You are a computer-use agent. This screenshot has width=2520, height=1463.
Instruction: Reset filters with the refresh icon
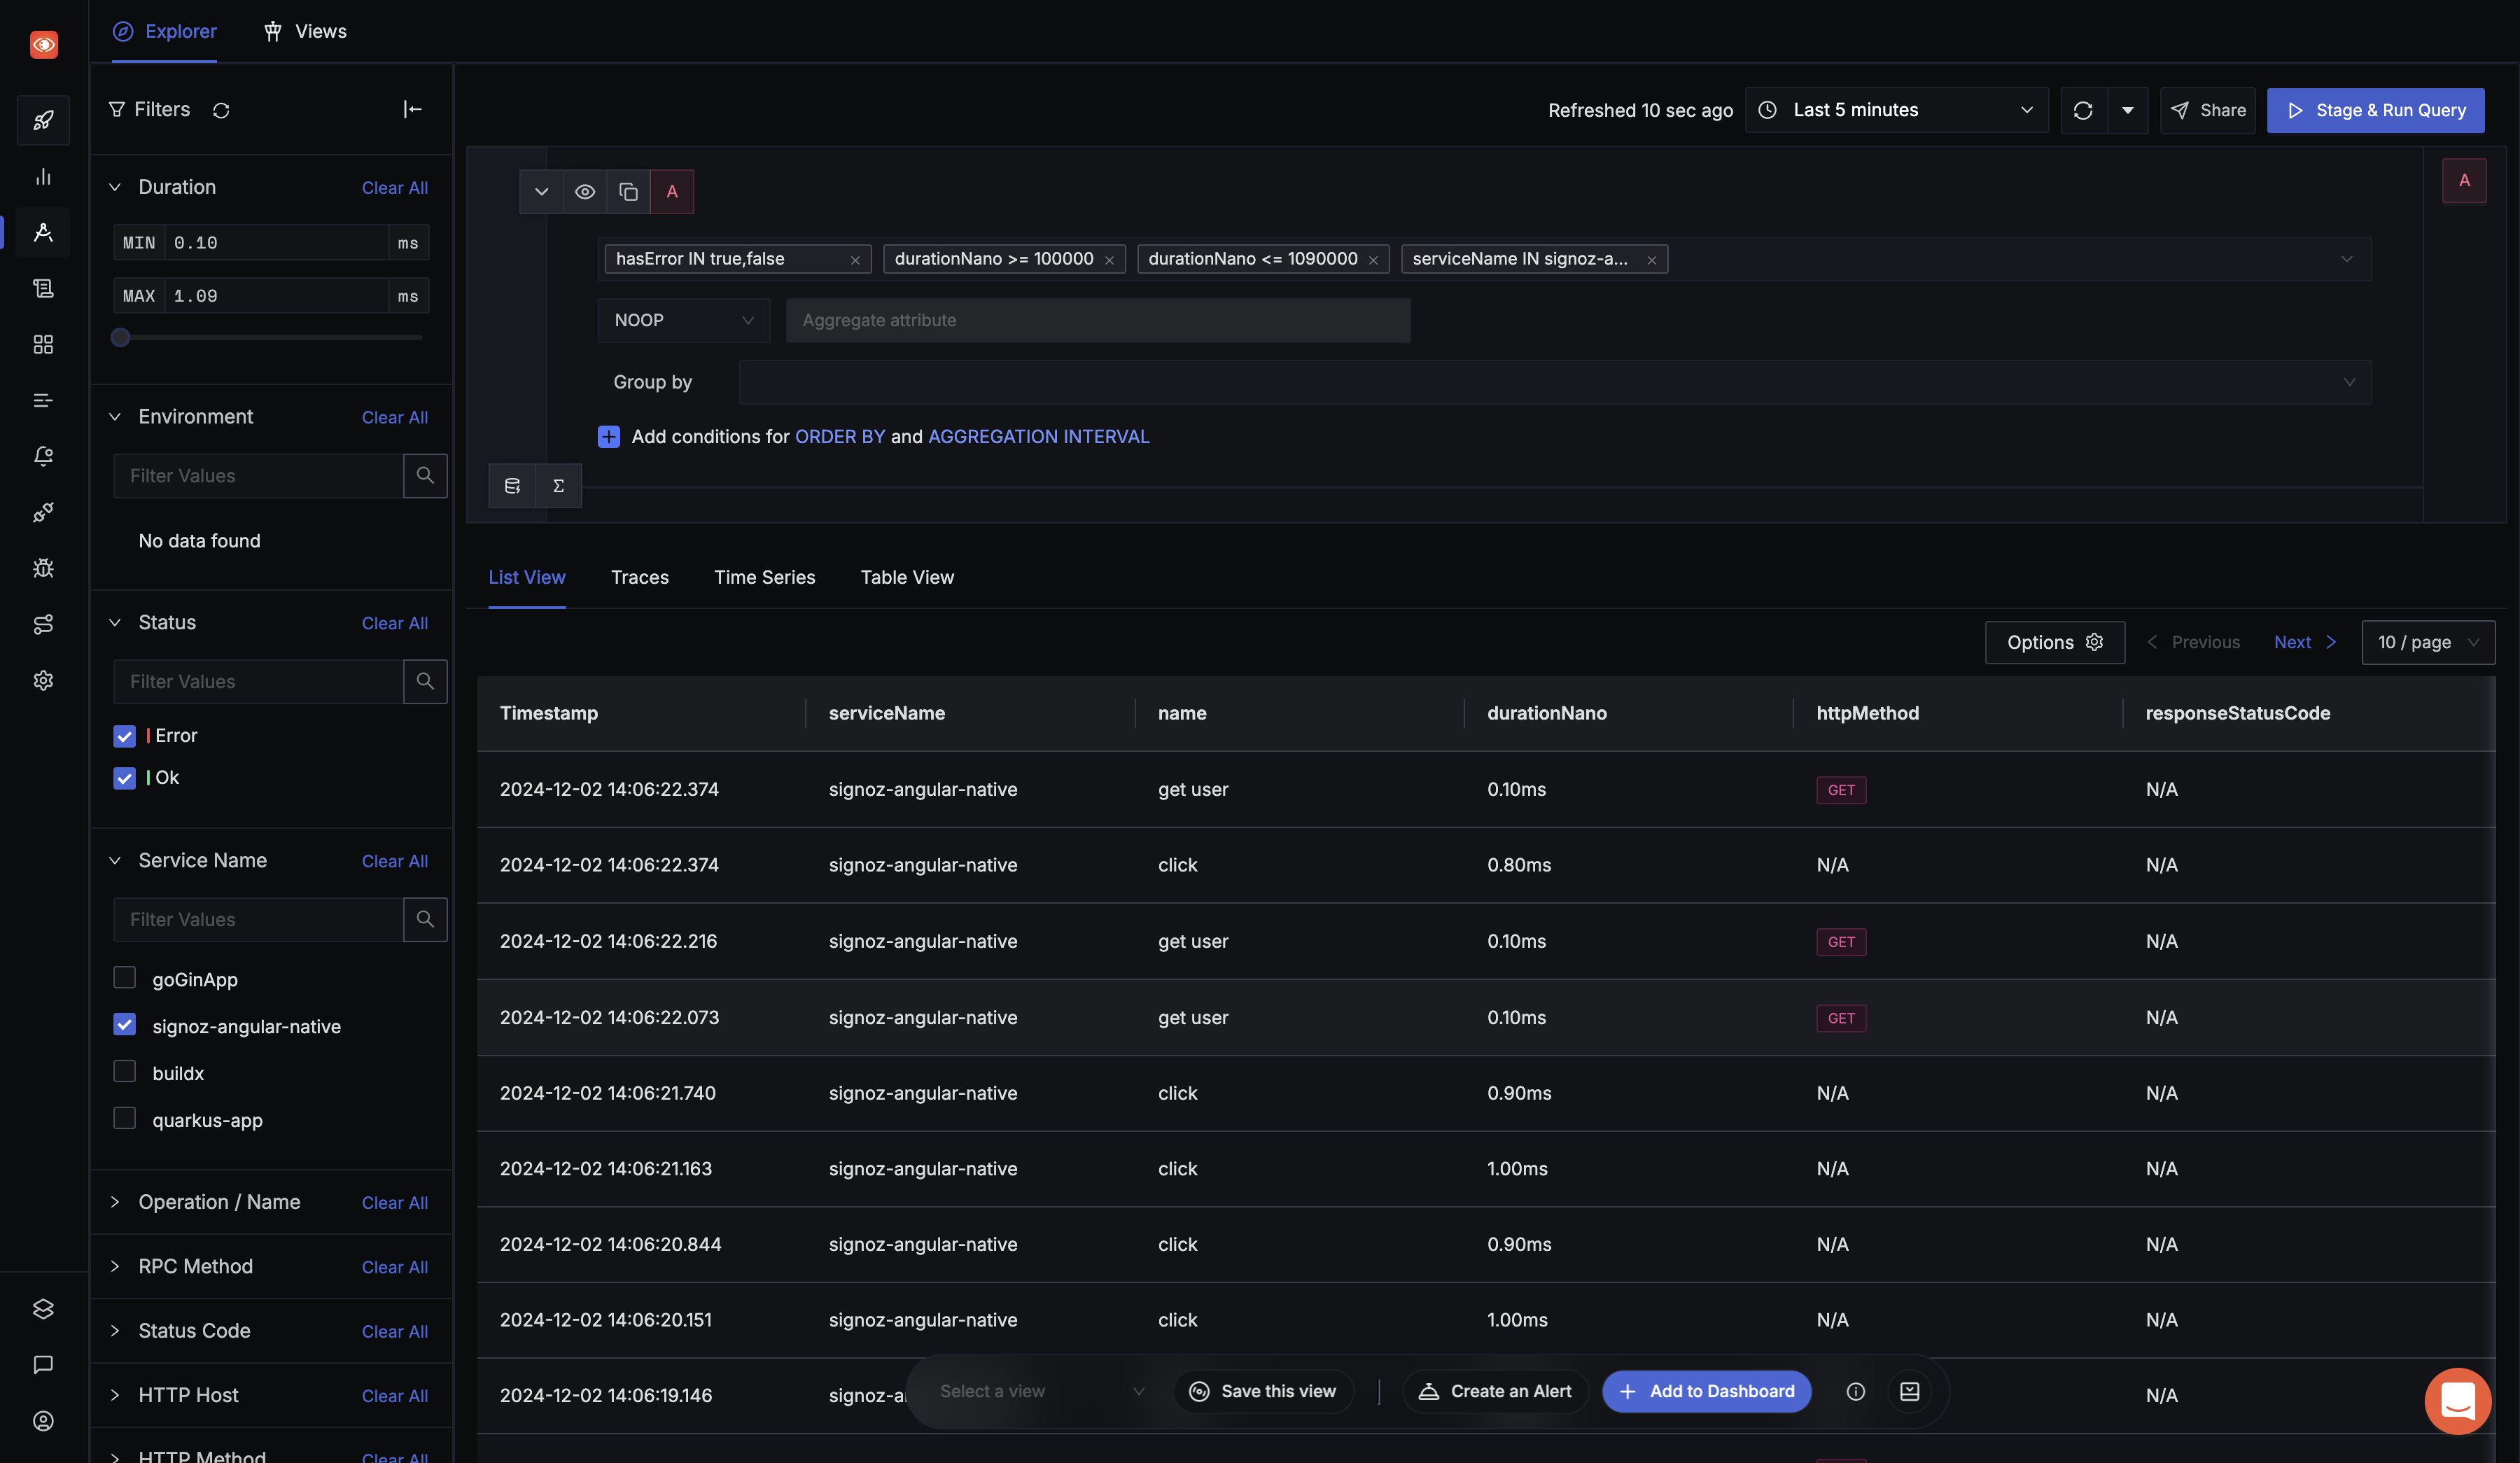pos(221,110)
